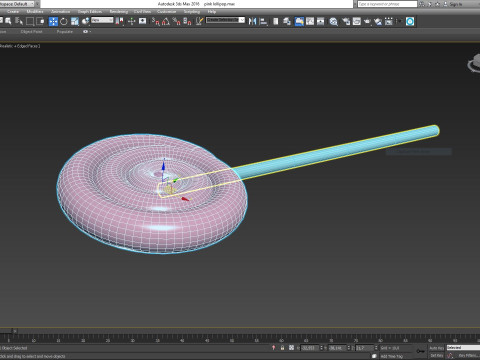Click the Isolate Selection toggle icon
The height and width of the screenshot is (360, 480).
(x=273, y=348)
